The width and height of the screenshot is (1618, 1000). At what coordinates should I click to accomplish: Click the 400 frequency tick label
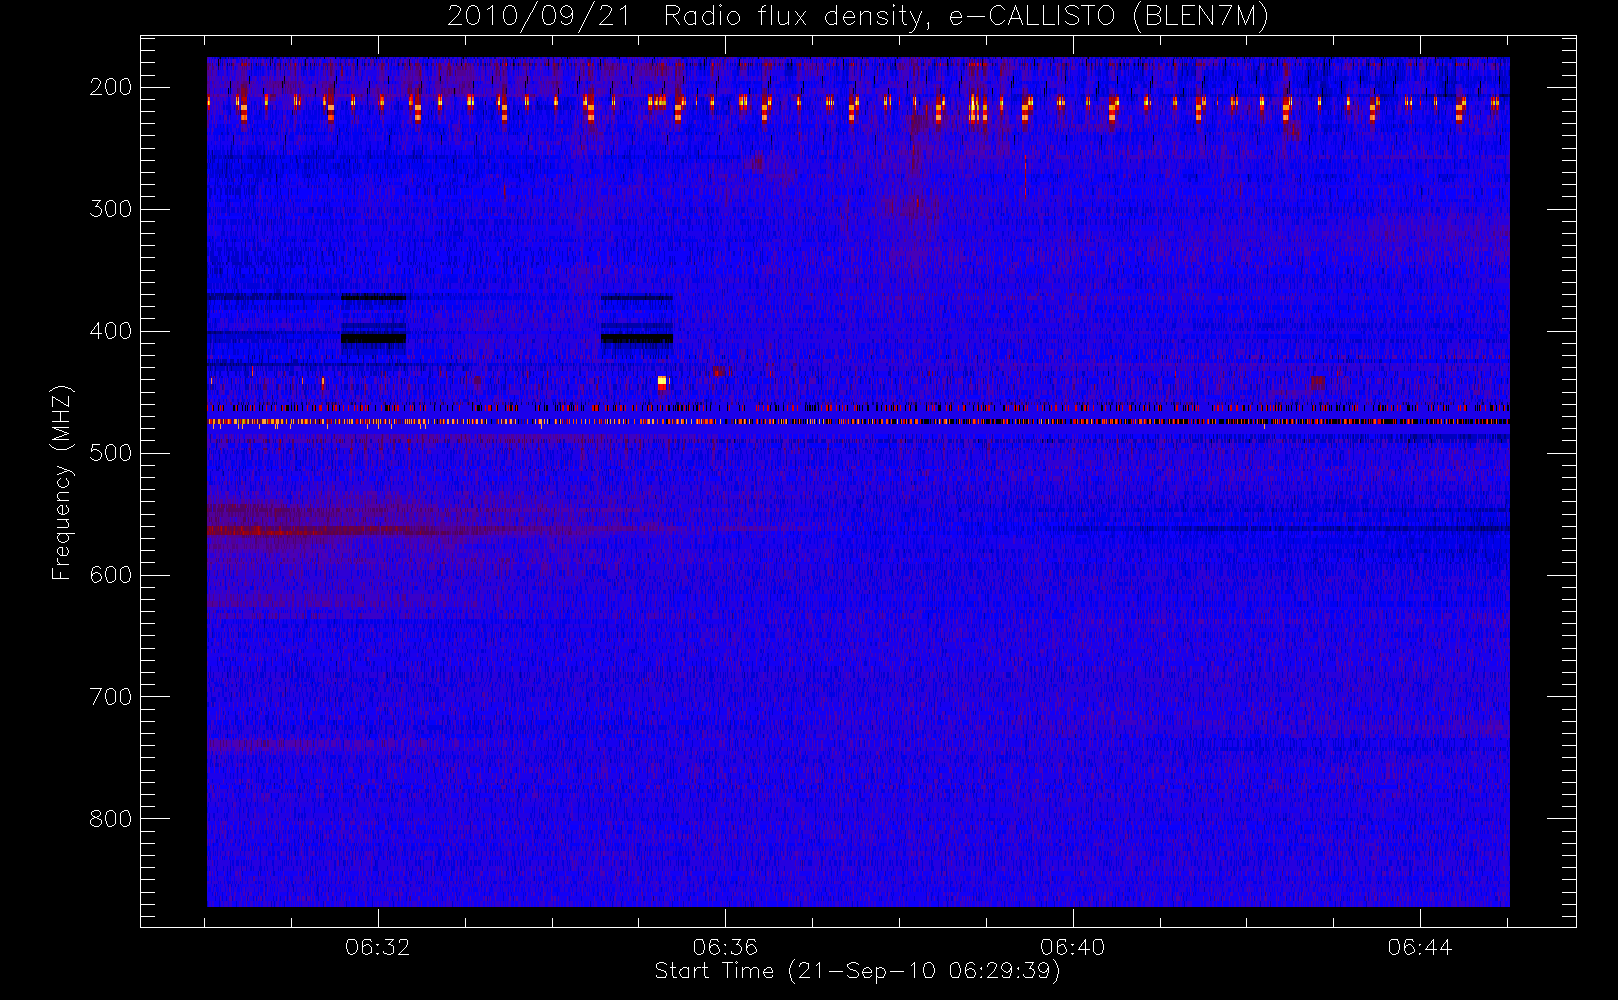coord(110,331)
